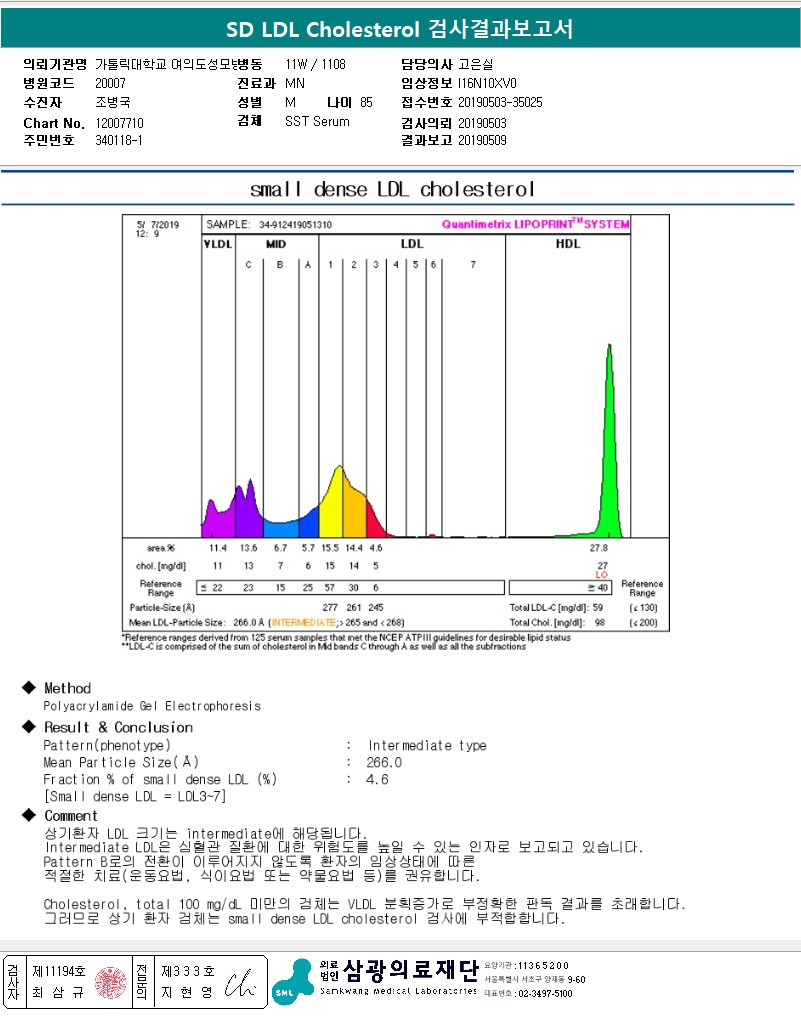Click the HDL column header in the chart
The width and height of the screenshot is (801, 1020).
click(x=567, y=244)
